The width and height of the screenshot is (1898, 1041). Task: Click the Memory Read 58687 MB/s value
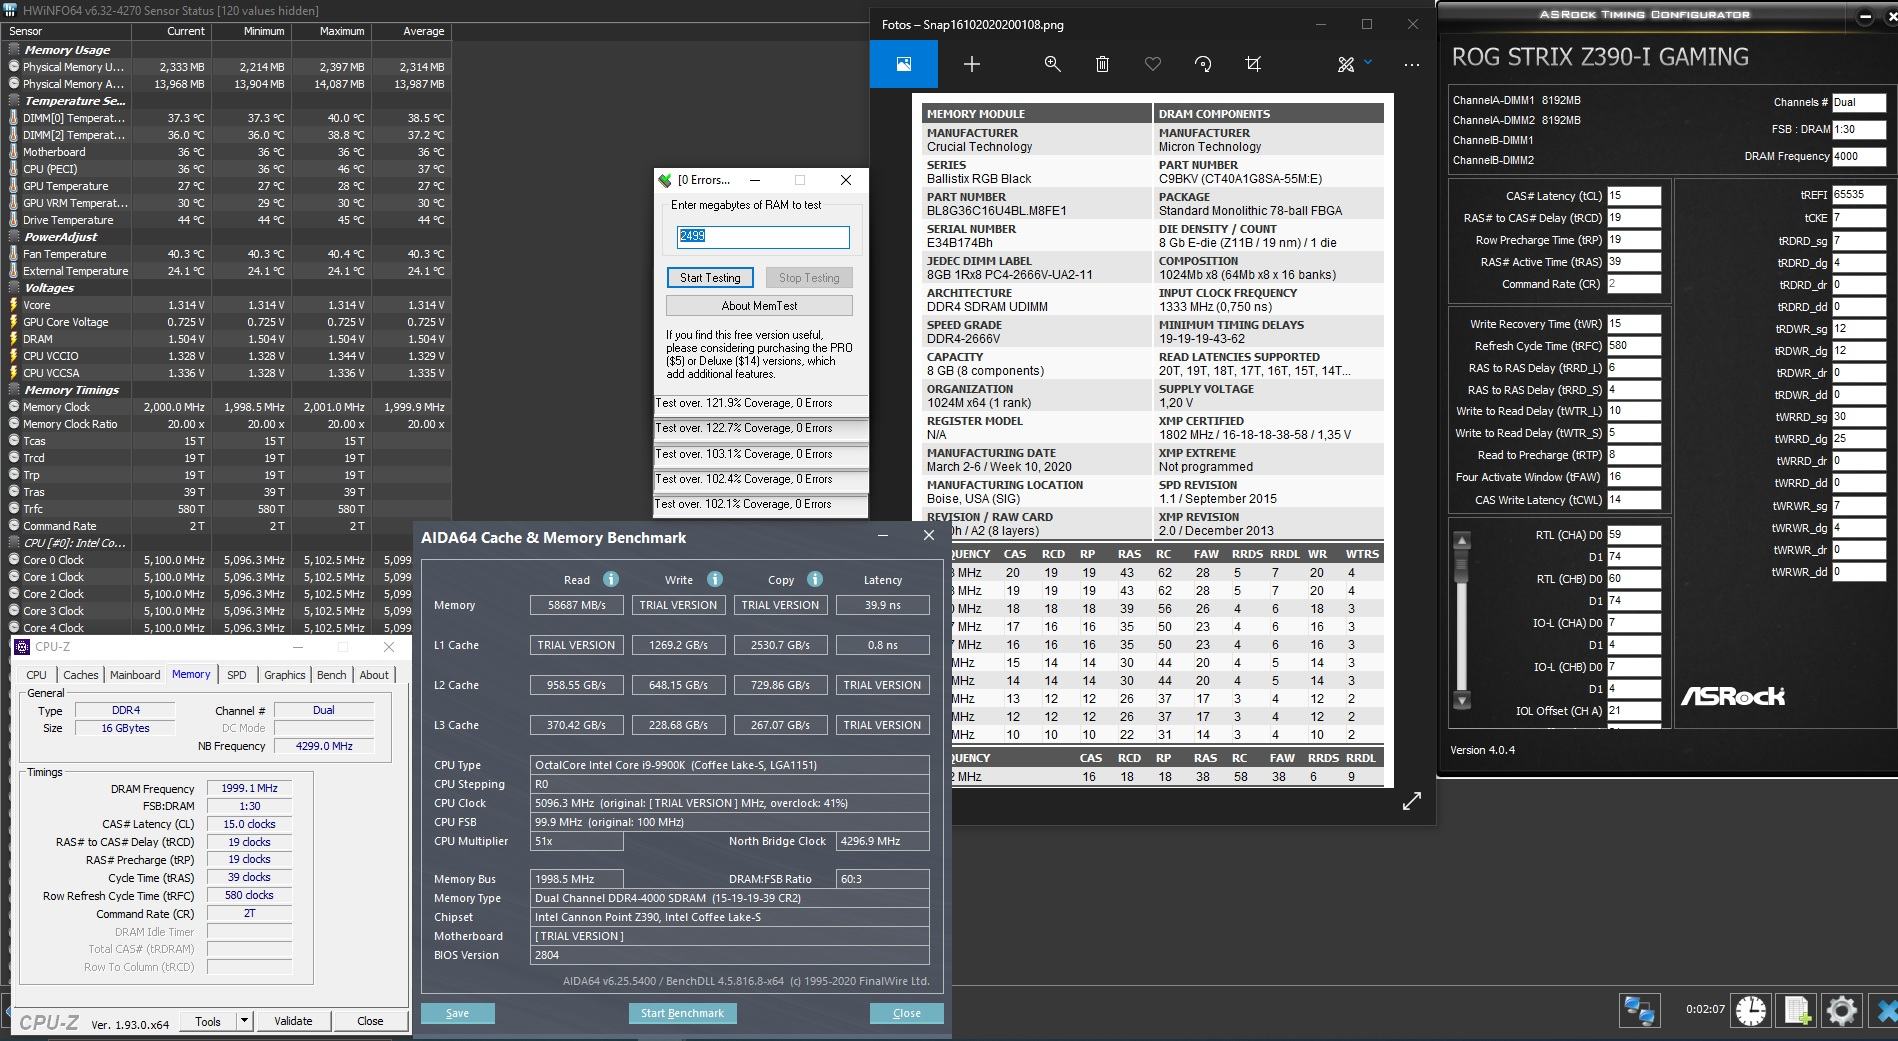[577, 605]
